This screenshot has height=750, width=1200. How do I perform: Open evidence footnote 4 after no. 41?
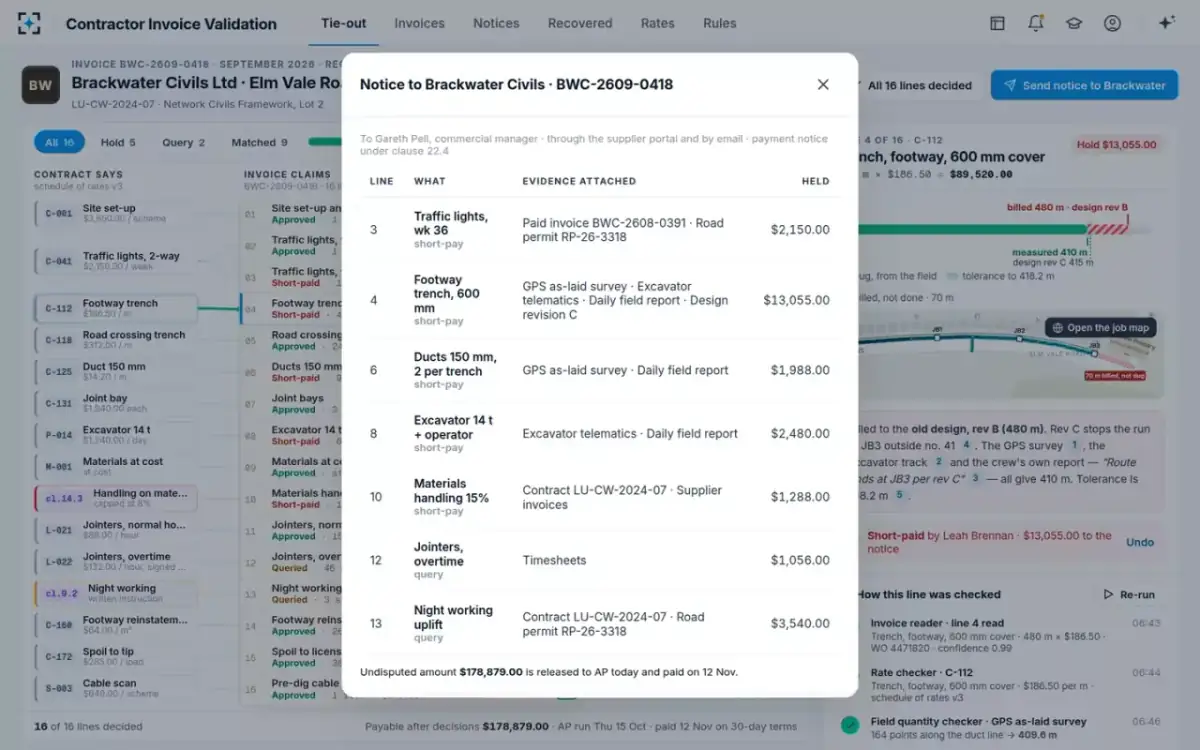point(966,444)
